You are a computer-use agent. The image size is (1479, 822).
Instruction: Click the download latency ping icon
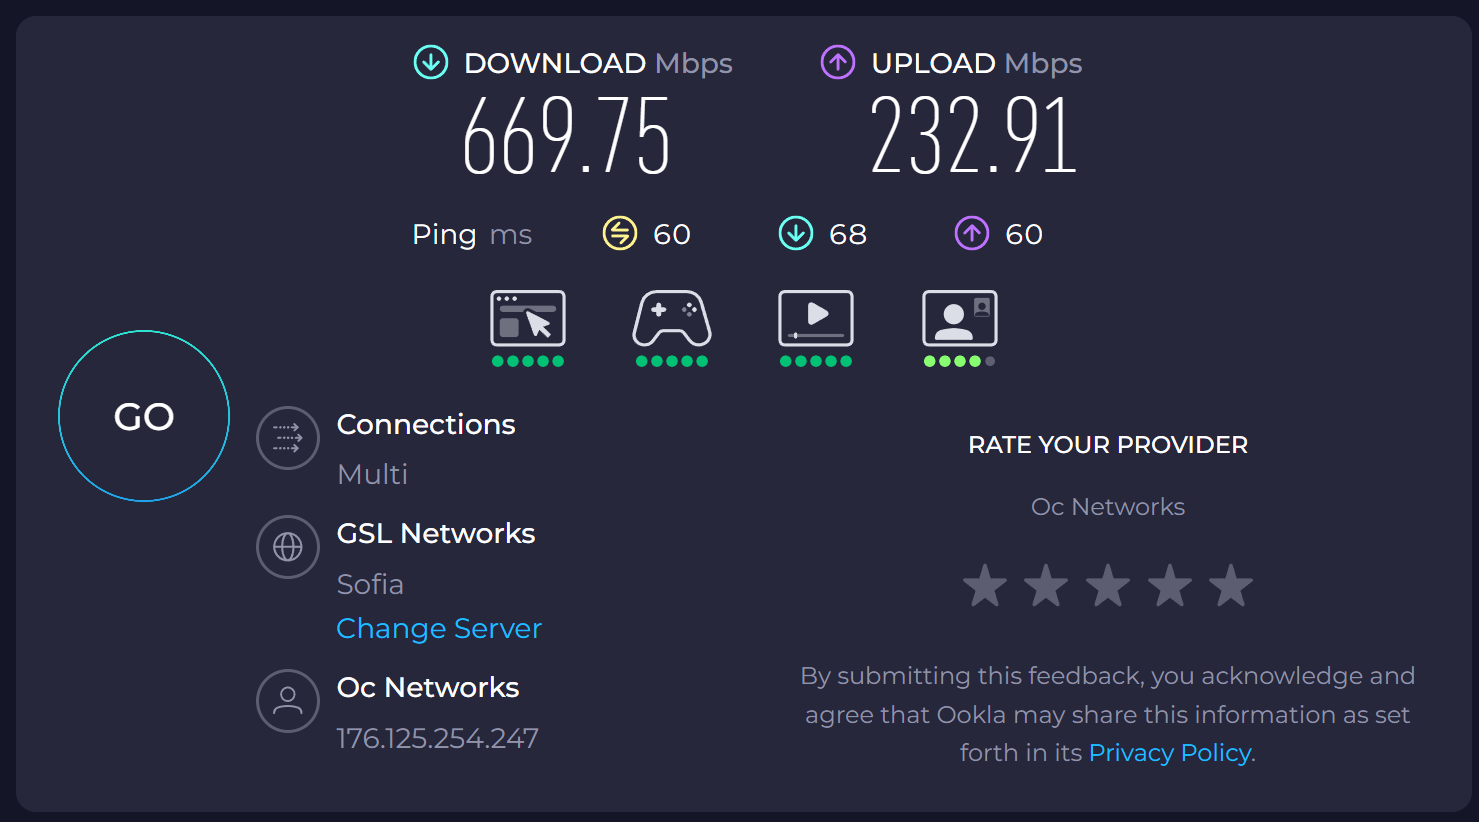796,234
